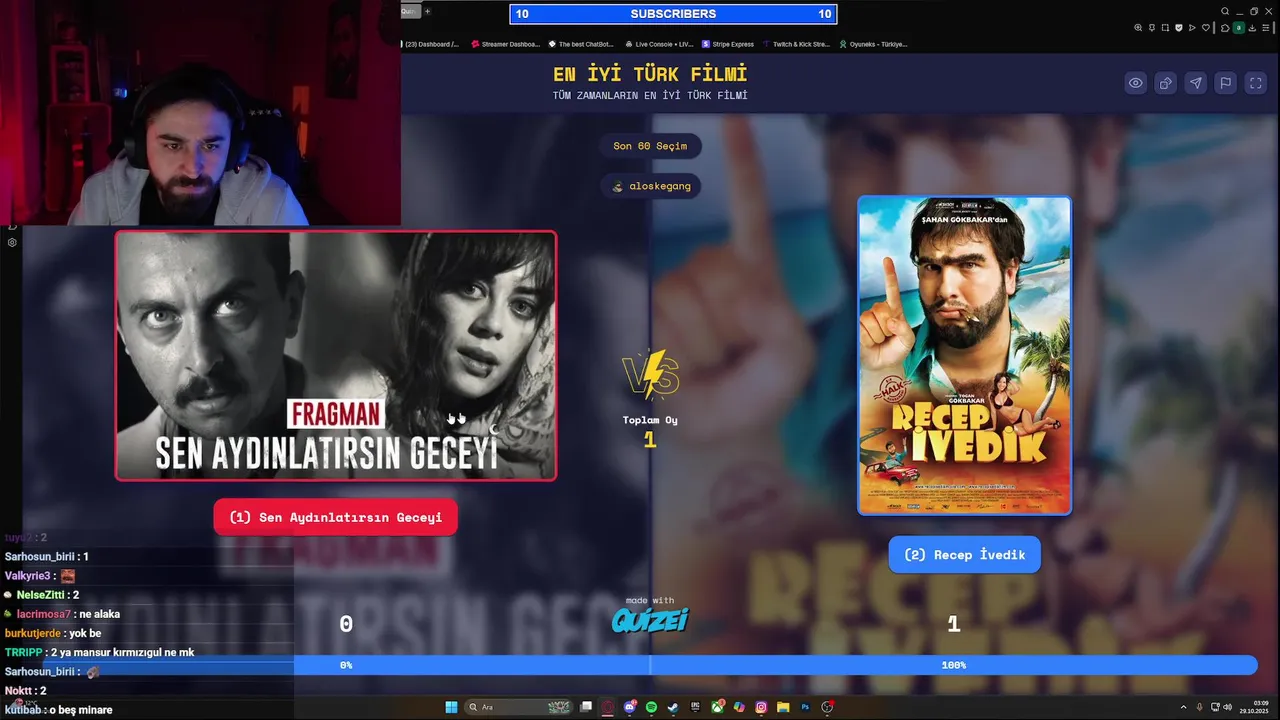Click the Toplam Oy label
The image size is (1280, 720).
point(650,420)
